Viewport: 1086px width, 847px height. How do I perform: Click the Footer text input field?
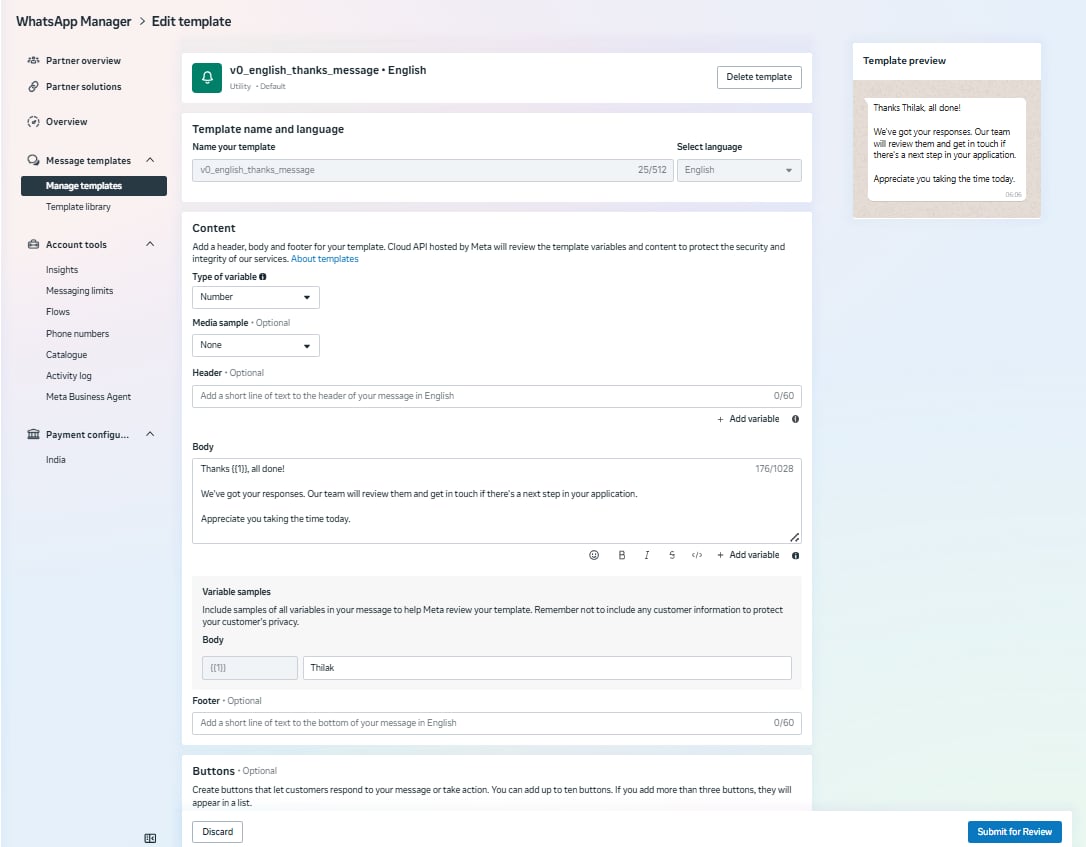pos(497,723)
